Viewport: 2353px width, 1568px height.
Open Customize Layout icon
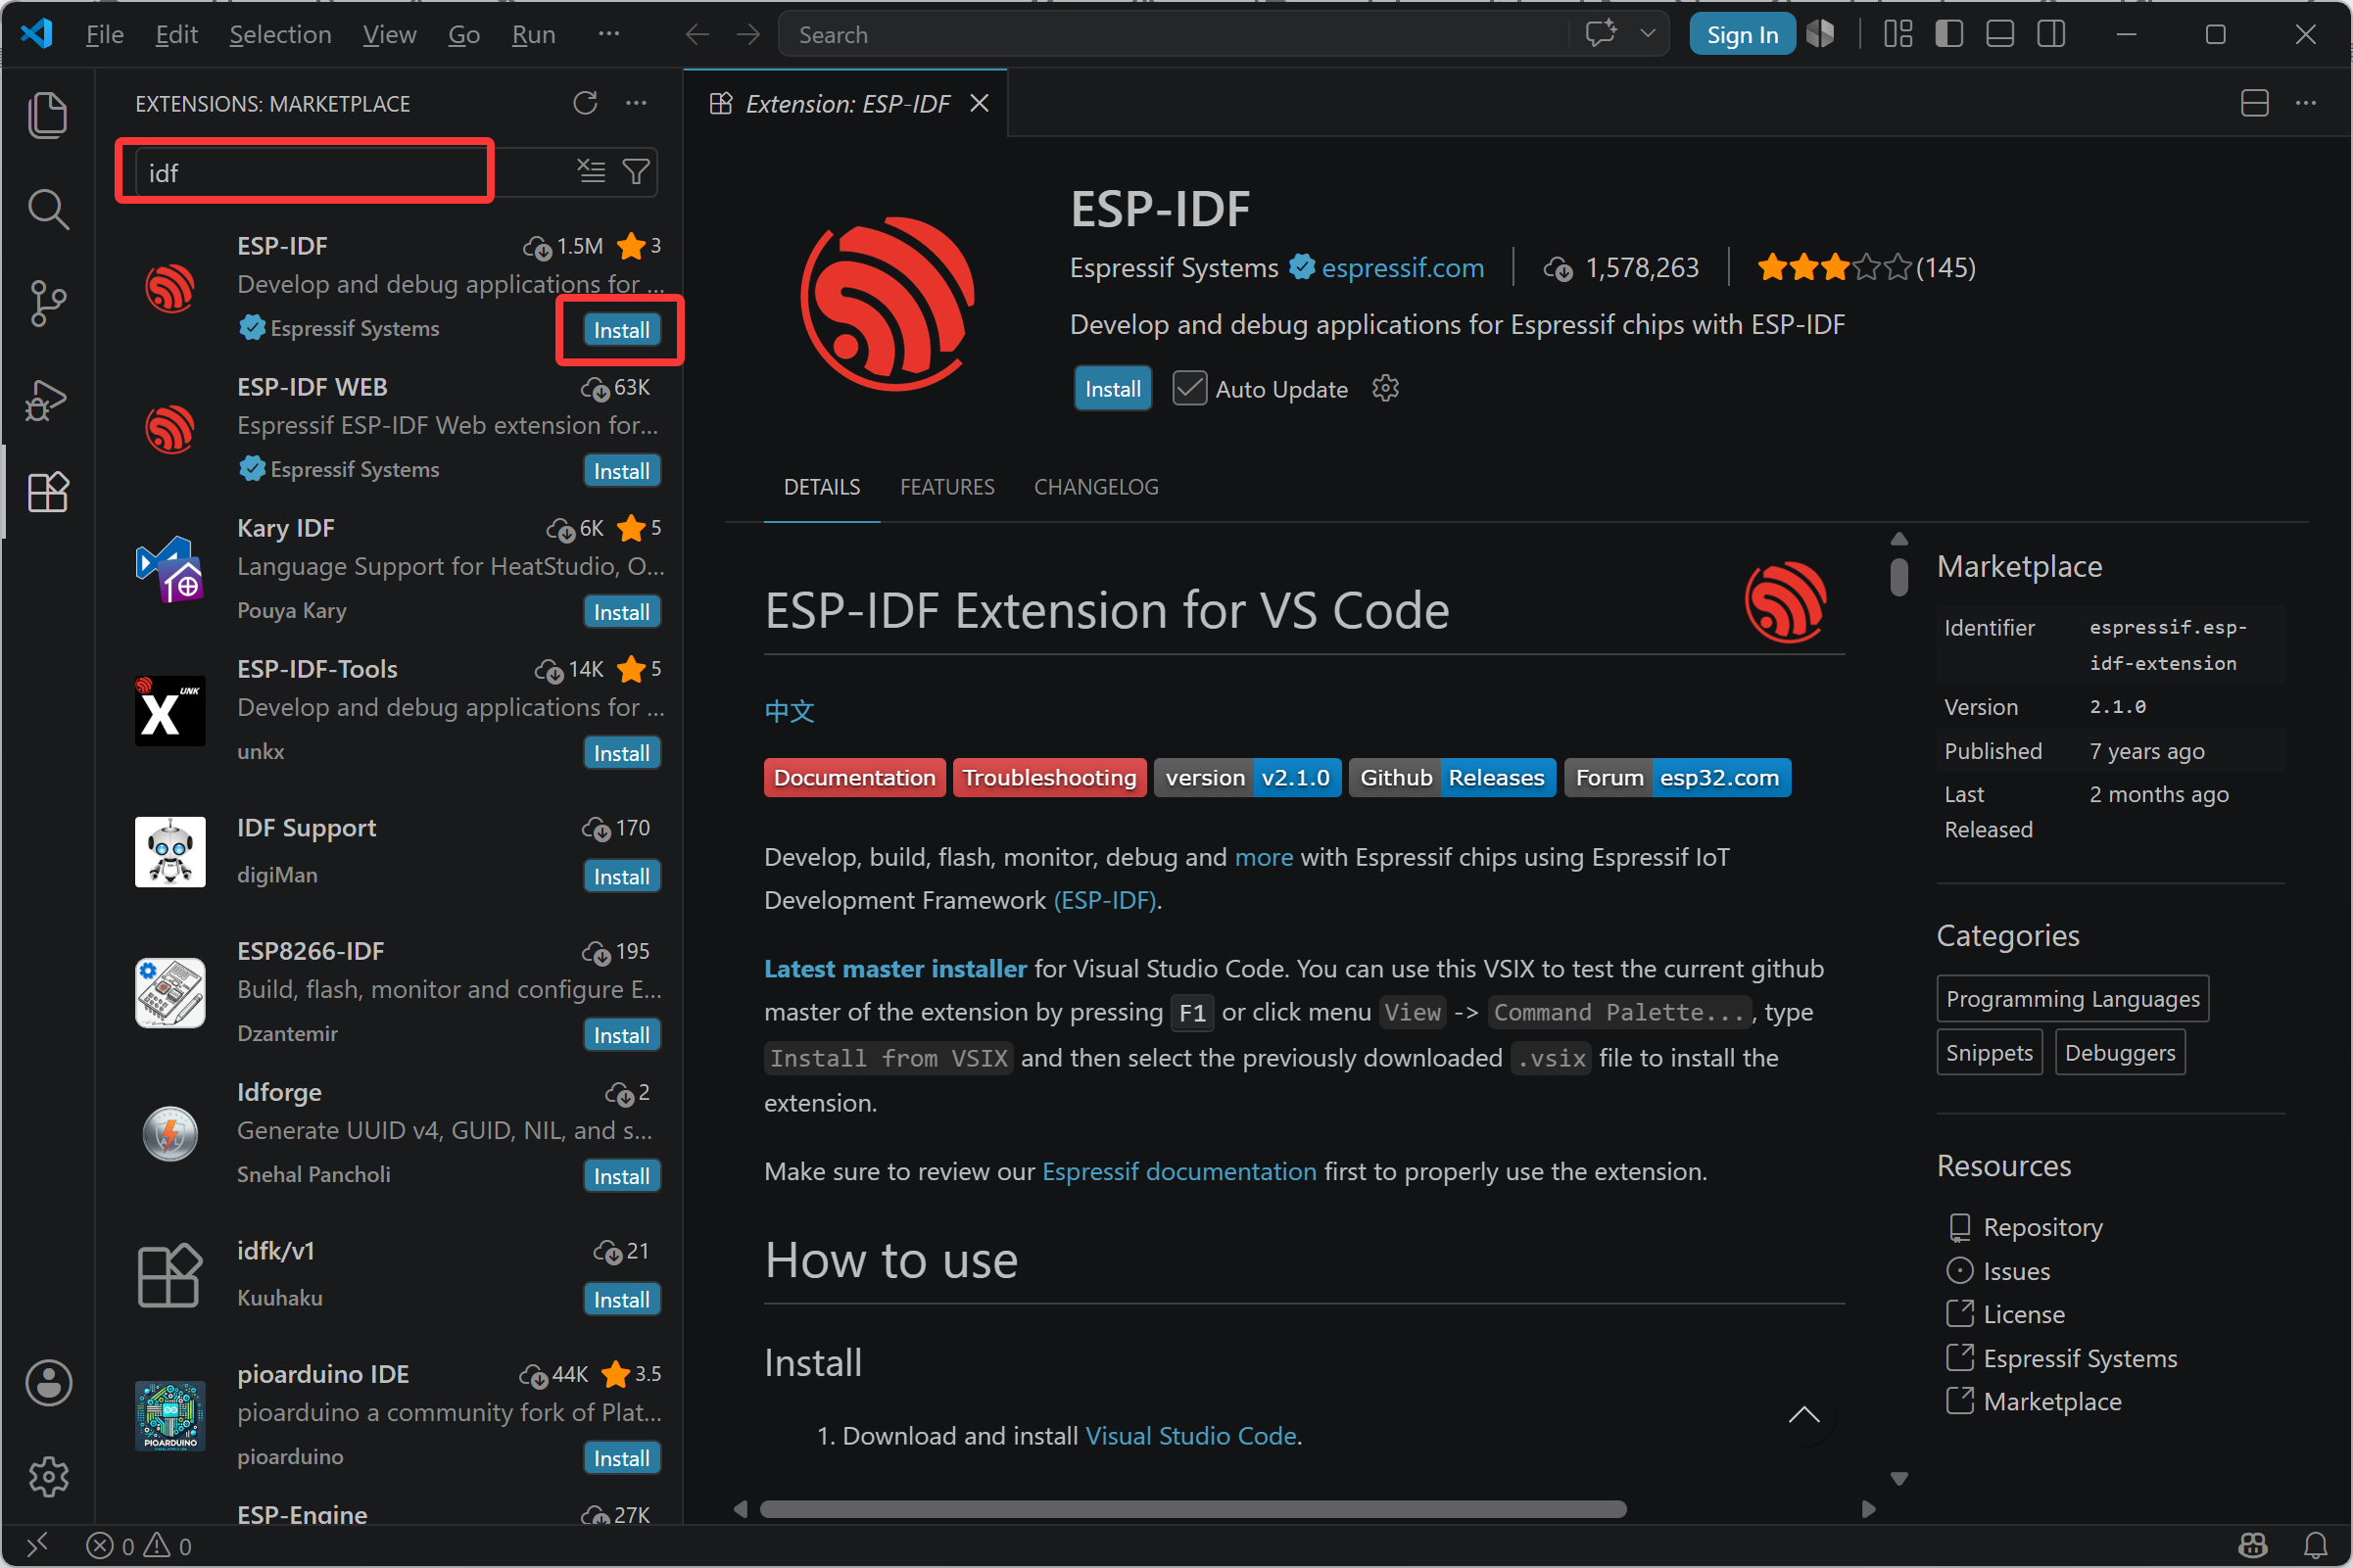tap(1898, 34)
